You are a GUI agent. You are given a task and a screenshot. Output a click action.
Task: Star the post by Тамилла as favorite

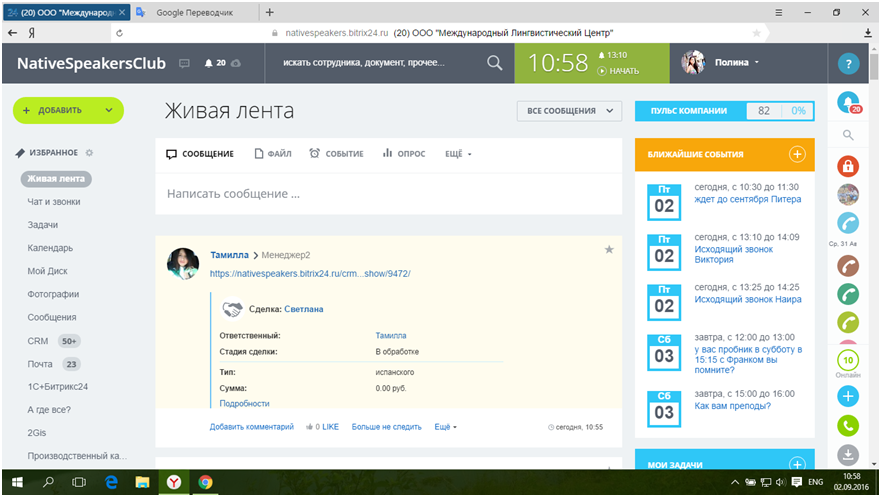[608, 250]
